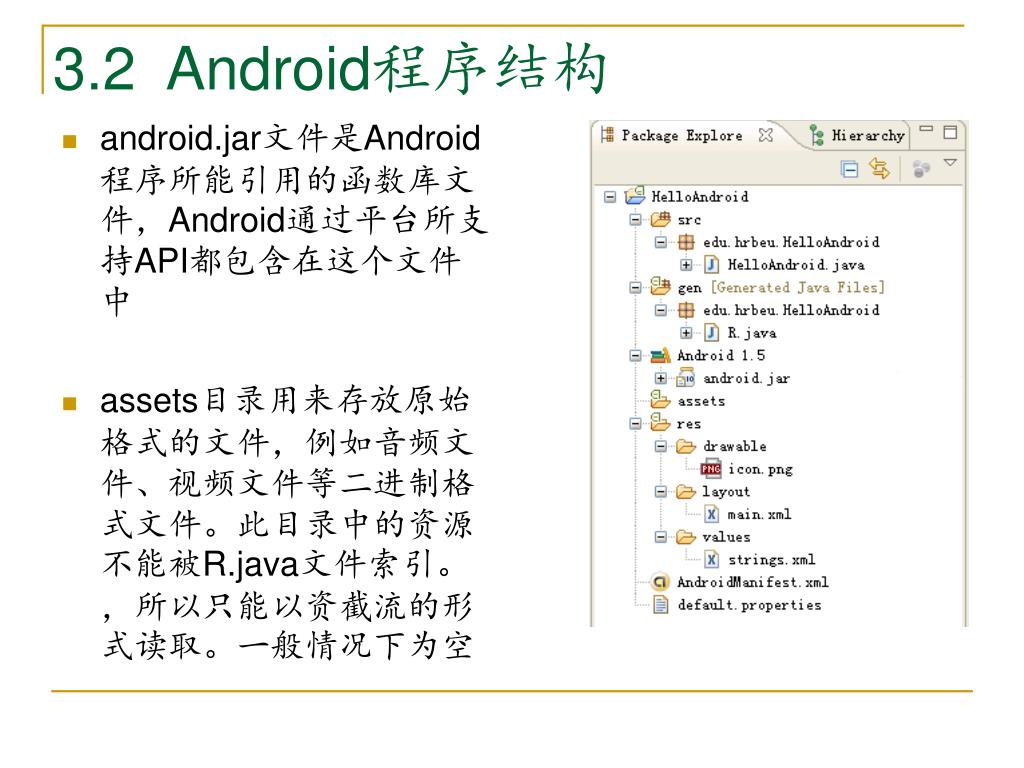Collapse the Android 1.5 library node
The height and width of the screenshot is (768, 1024).
coord(635,355)
